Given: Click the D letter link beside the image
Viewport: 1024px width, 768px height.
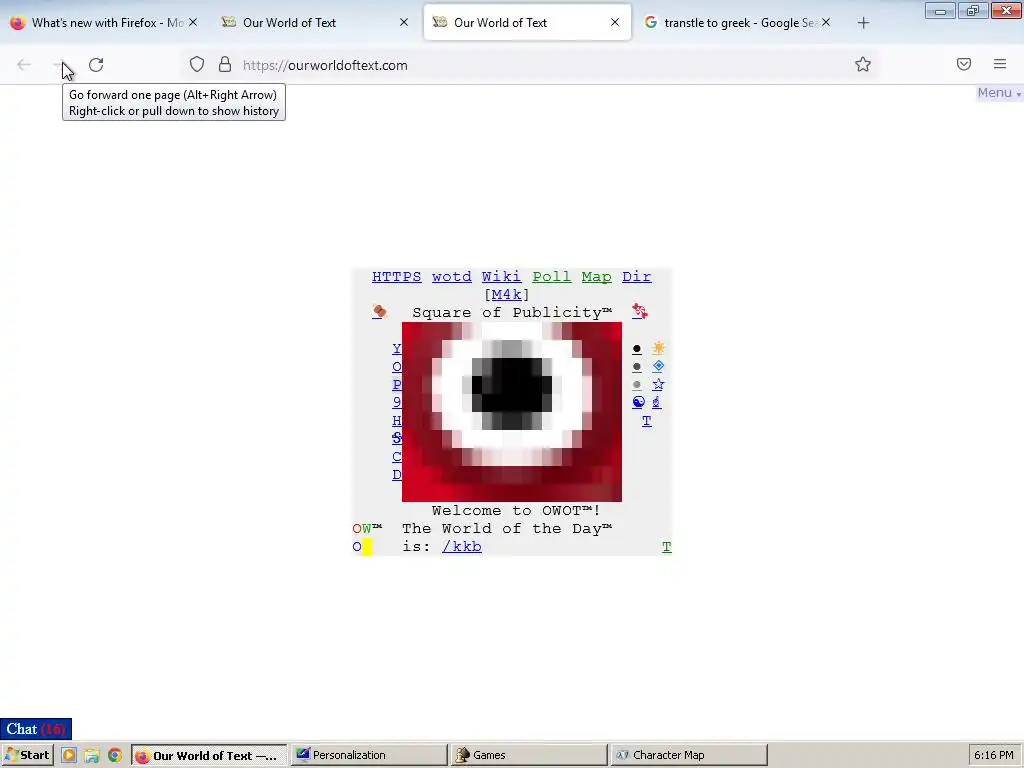Looking at the screenshot, I should point(396,475).
